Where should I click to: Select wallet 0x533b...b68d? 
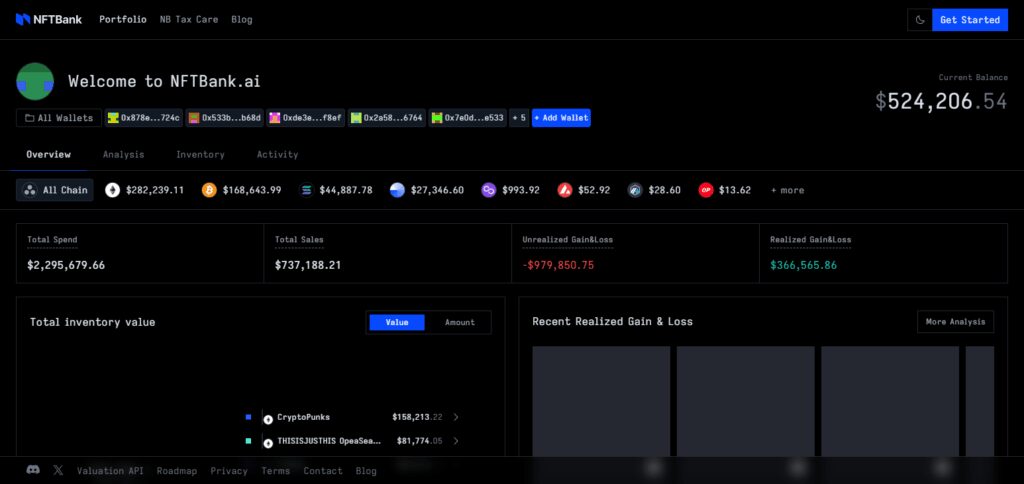click(x=225, y=118)
